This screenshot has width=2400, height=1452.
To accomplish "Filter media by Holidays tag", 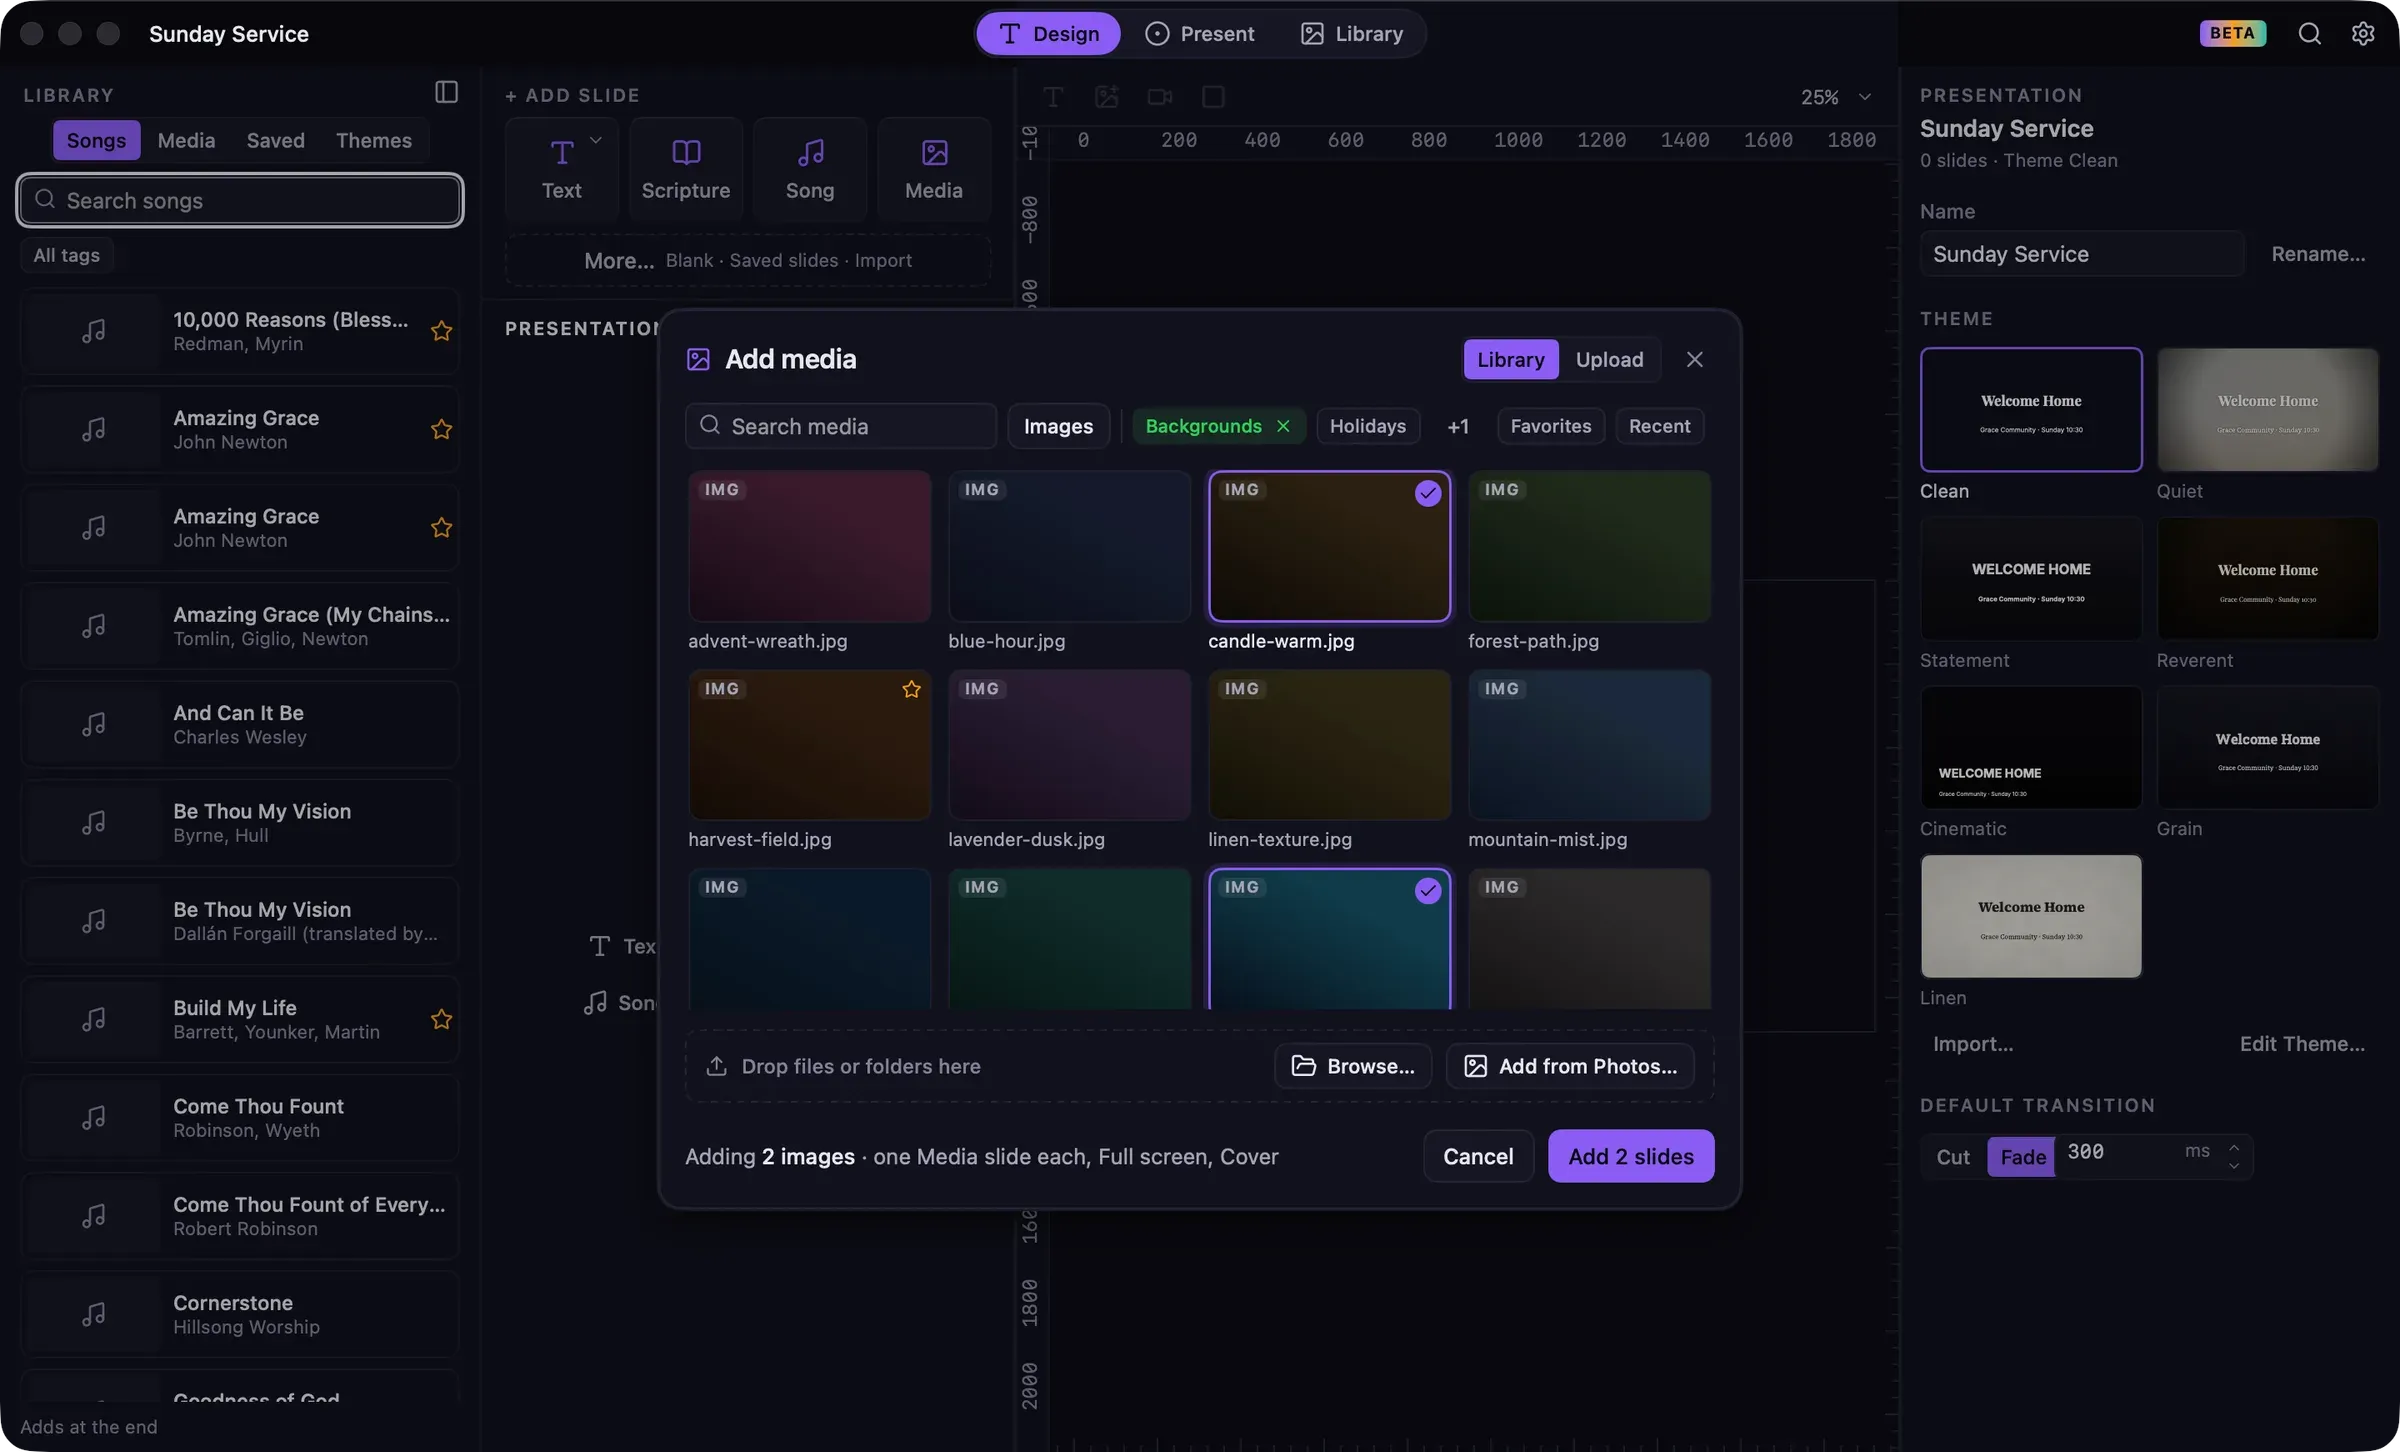I will pyautogui.click(x=1367, y=426).
